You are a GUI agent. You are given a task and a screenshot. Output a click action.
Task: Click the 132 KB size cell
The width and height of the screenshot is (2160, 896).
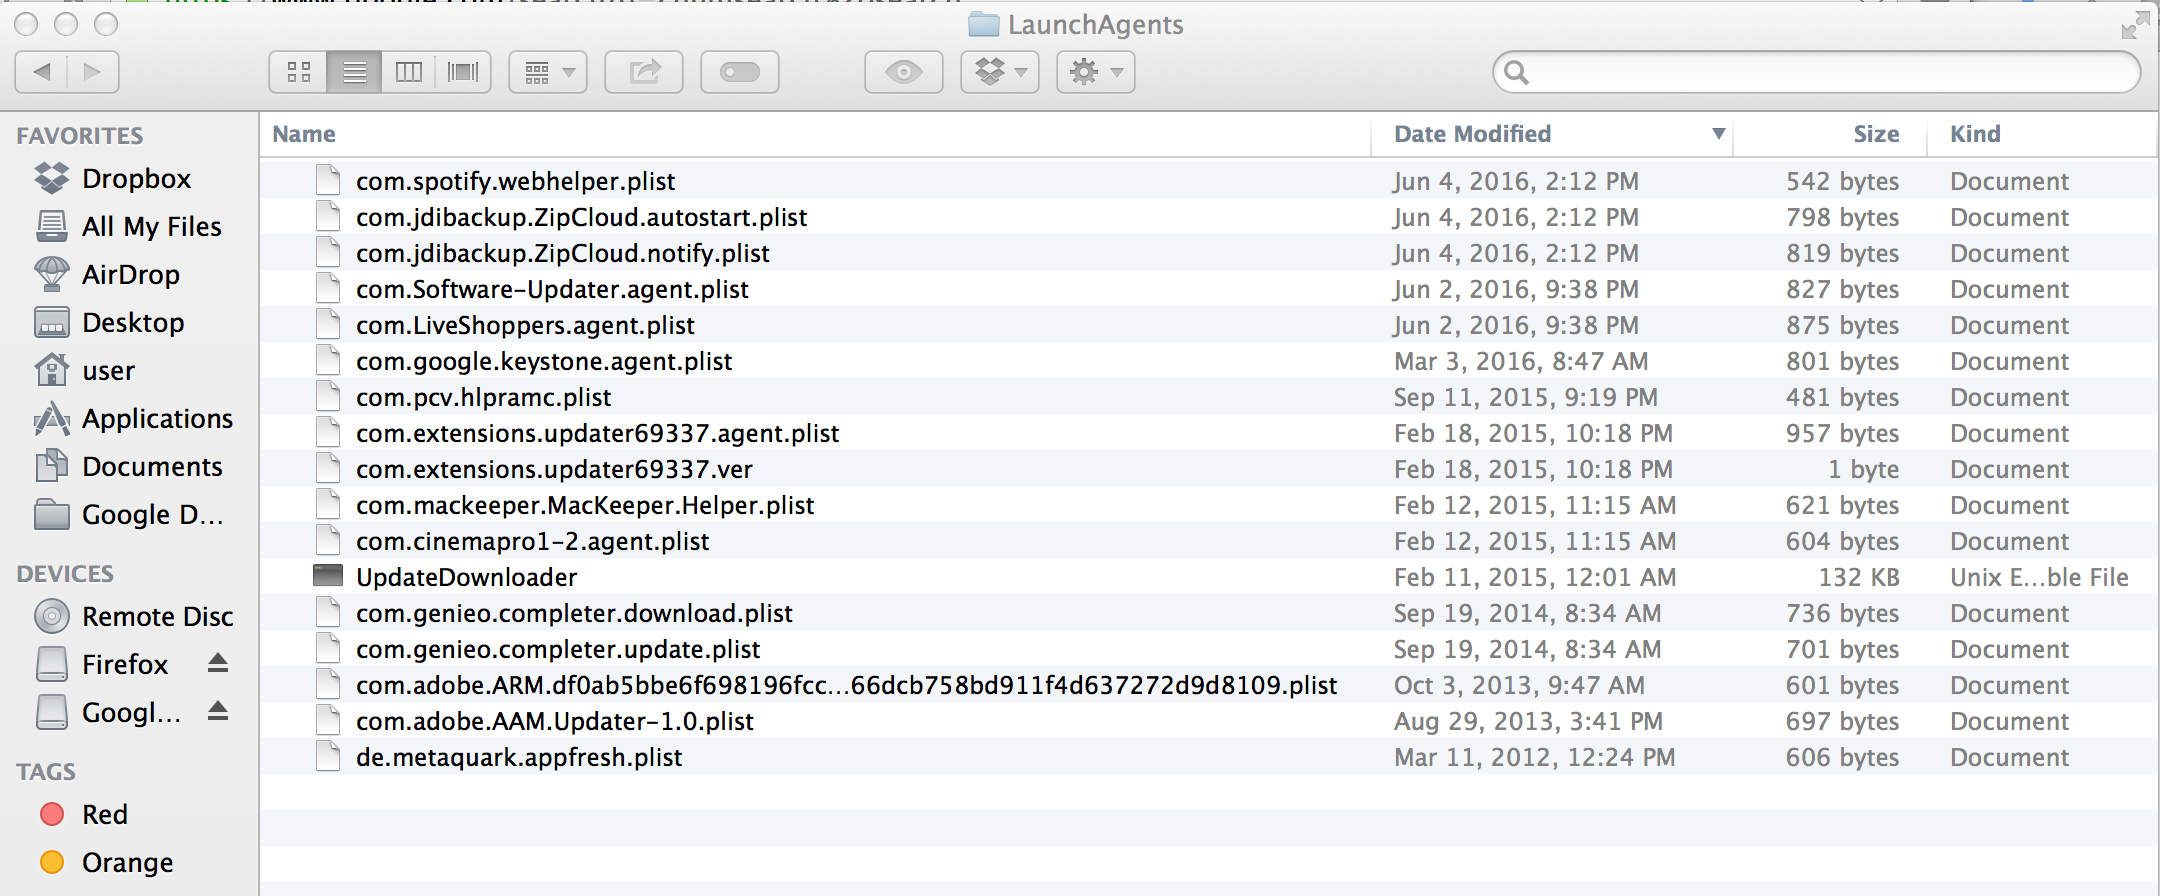tap(1859, 577)
